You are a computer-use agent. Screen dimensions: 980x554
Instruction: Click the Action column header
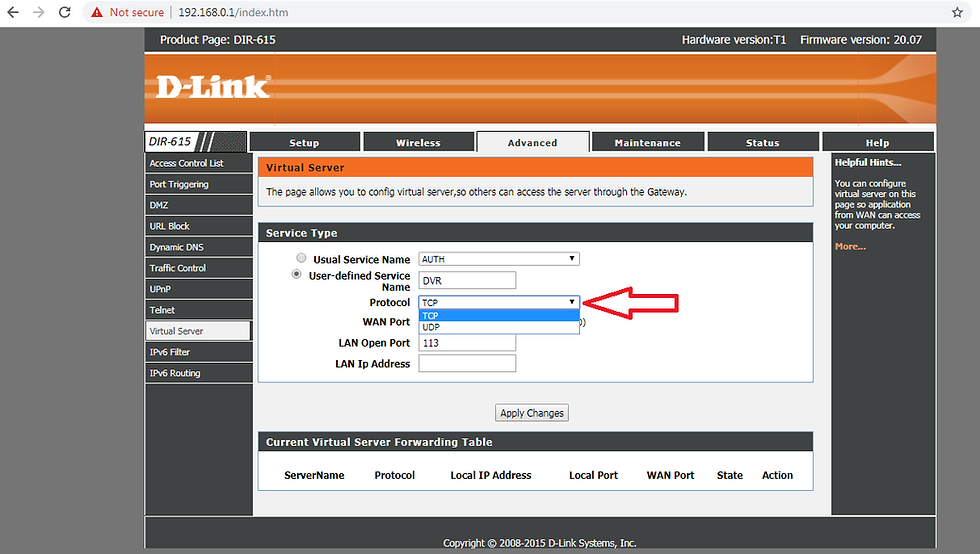778,475
